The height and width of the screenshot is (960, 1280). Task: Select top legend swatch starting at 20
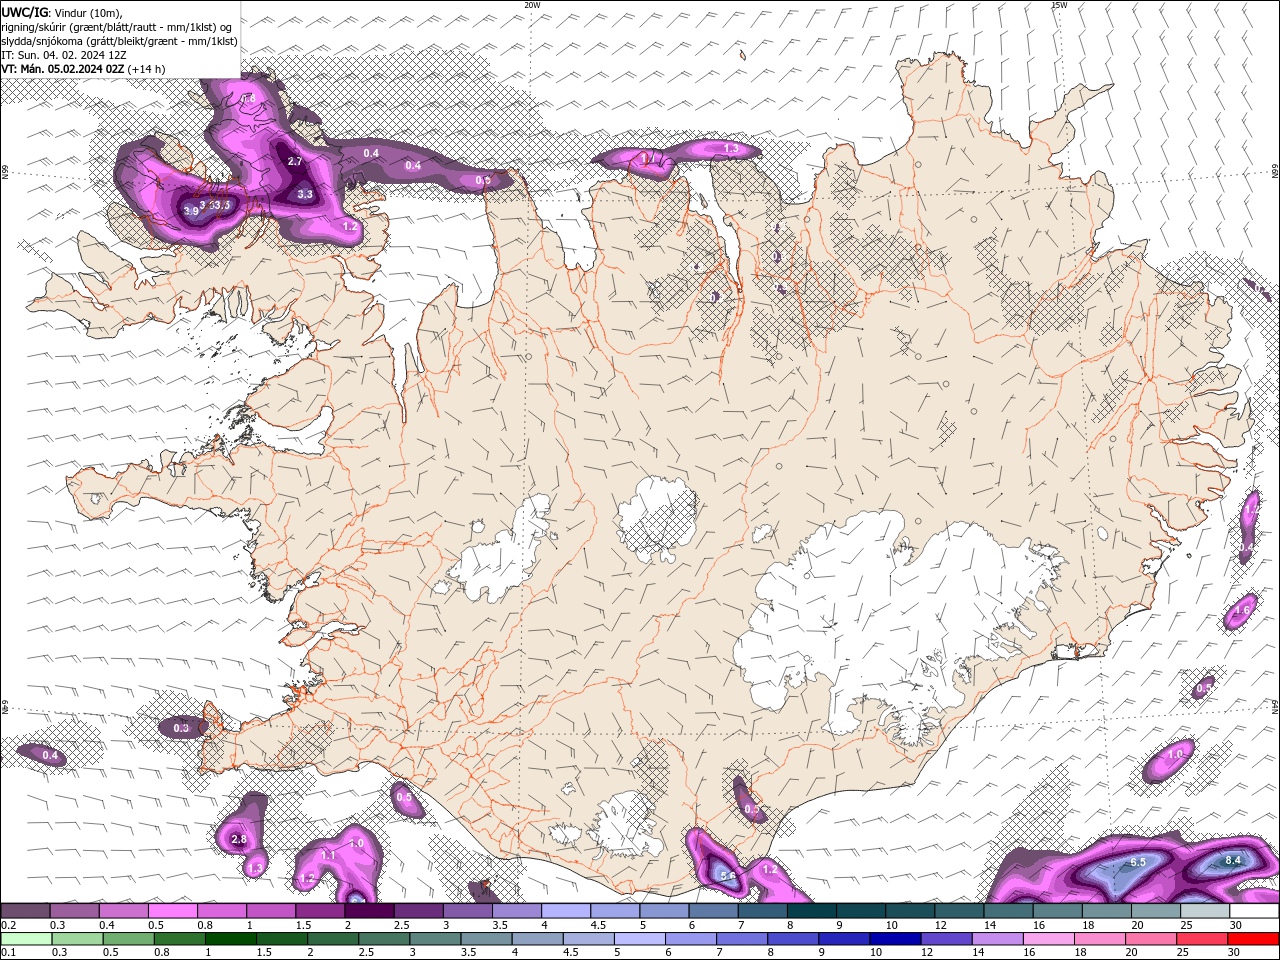pos(1157,910)
